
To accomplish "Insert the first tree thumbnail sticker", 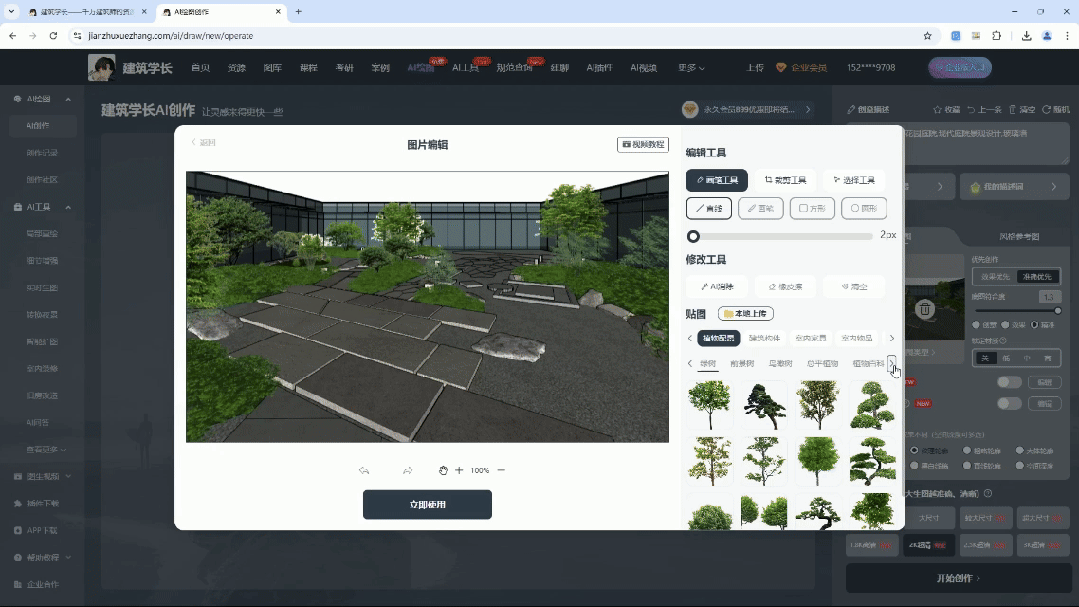I will pyautogui.click(x=709, y=405).
